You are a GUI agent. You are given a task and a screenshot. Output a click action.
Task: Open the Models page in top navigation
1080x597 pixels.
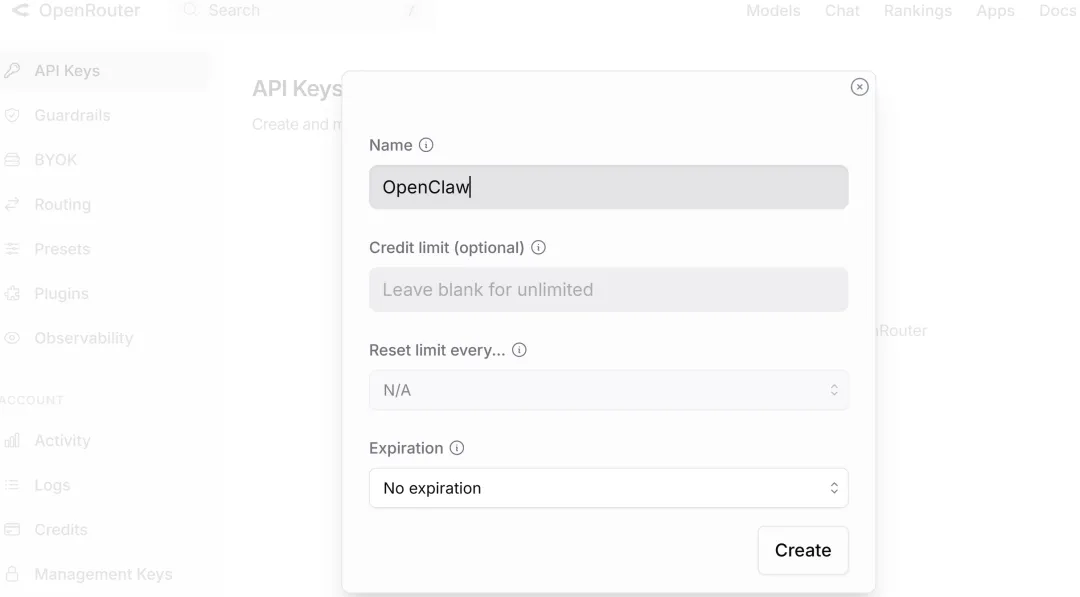click(773, 11)
